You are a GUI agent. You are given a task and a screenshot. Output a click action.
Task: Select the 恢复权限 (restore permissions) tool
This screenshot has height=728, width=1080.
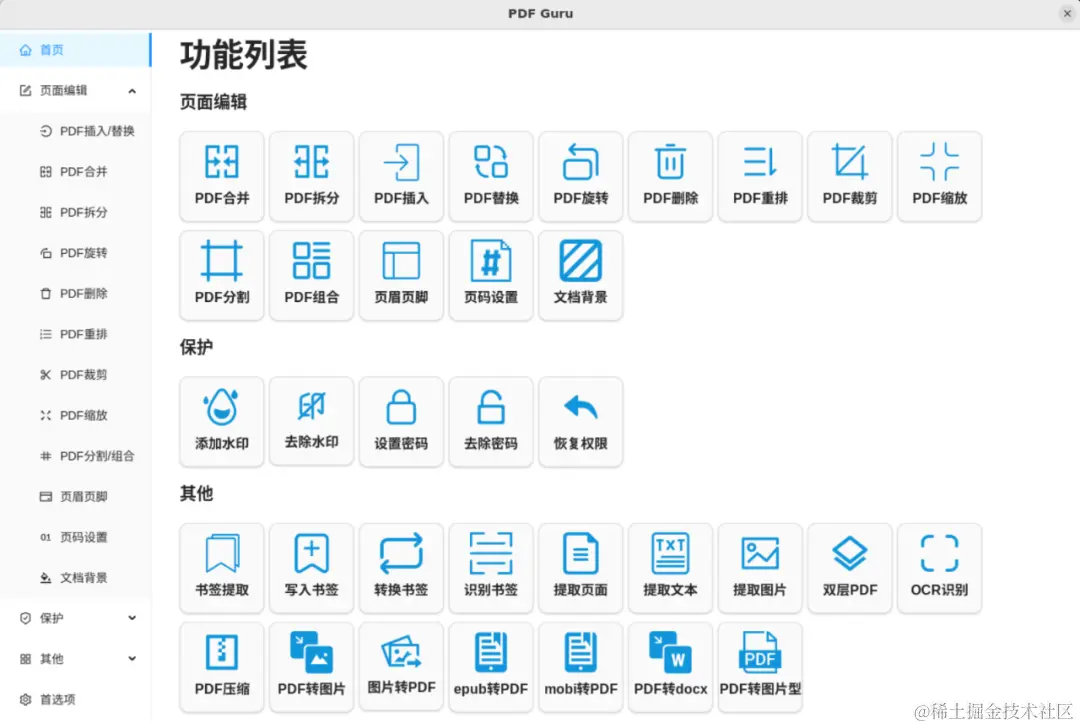pyautogui.click(x=581, y=421)
